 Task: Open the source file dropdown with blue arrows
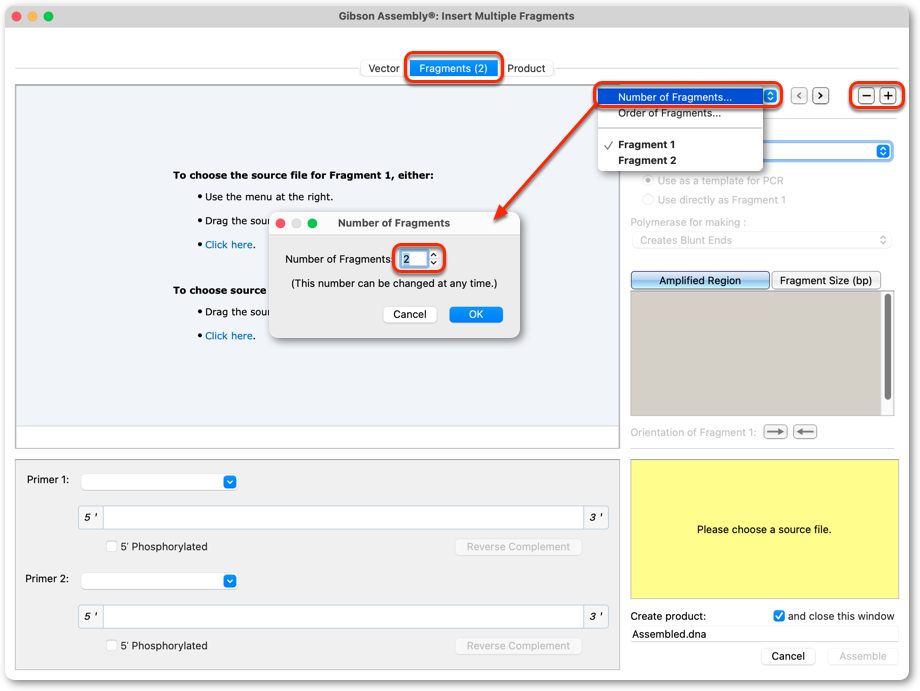point(882,151)
